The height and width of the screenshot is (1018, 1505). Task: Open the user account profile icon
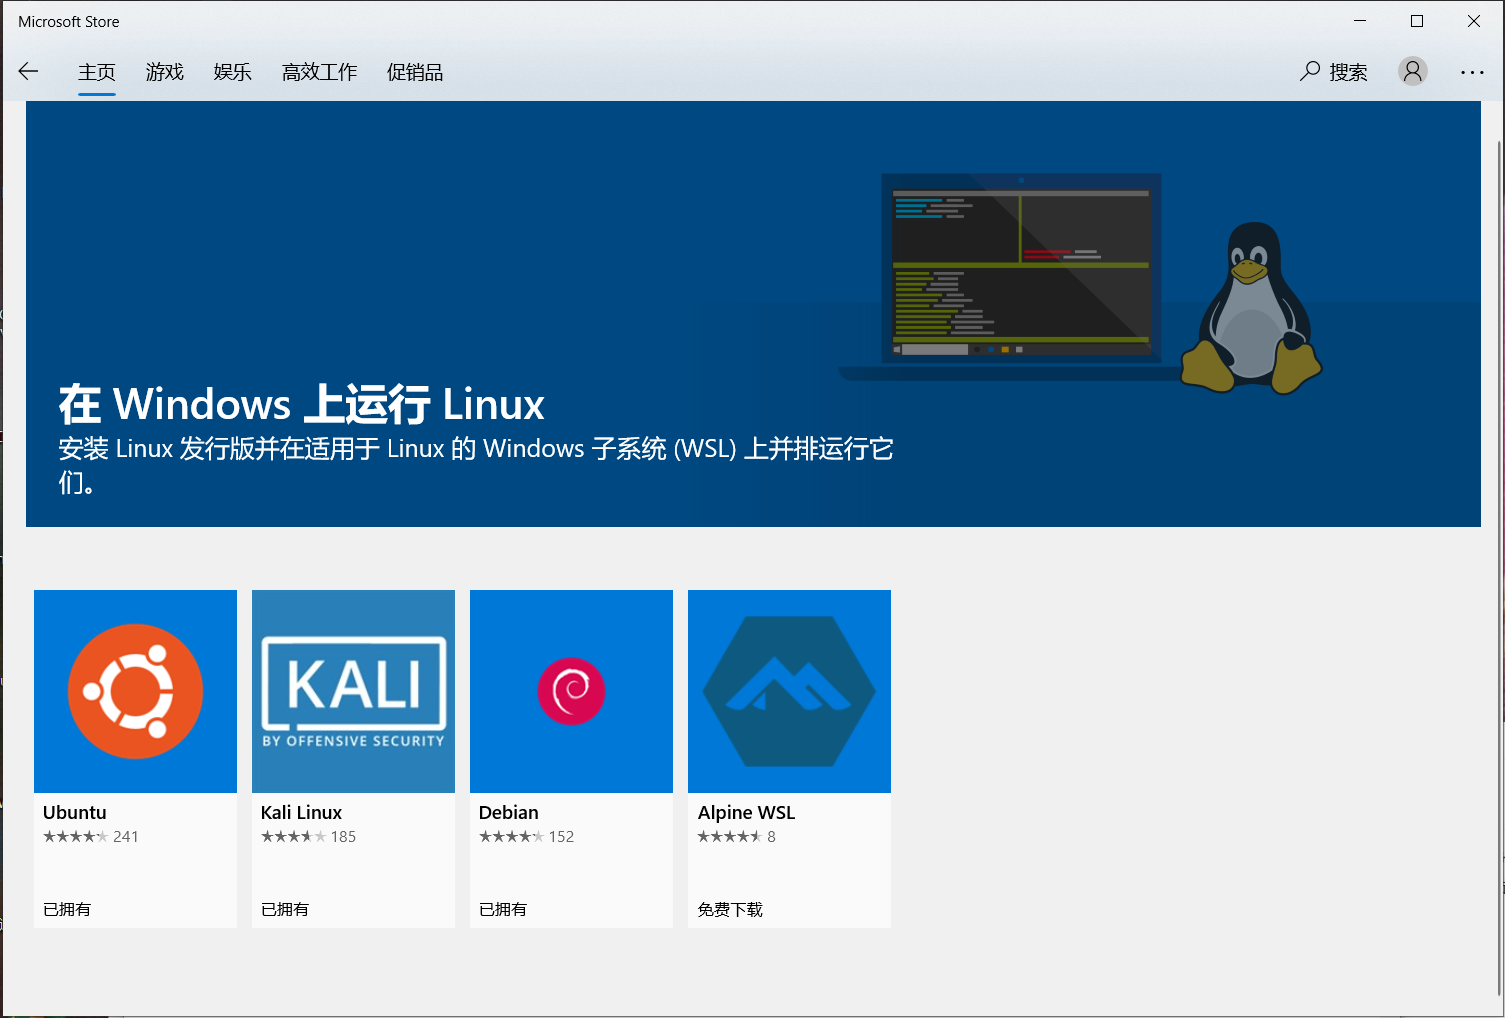(1413, 71)
